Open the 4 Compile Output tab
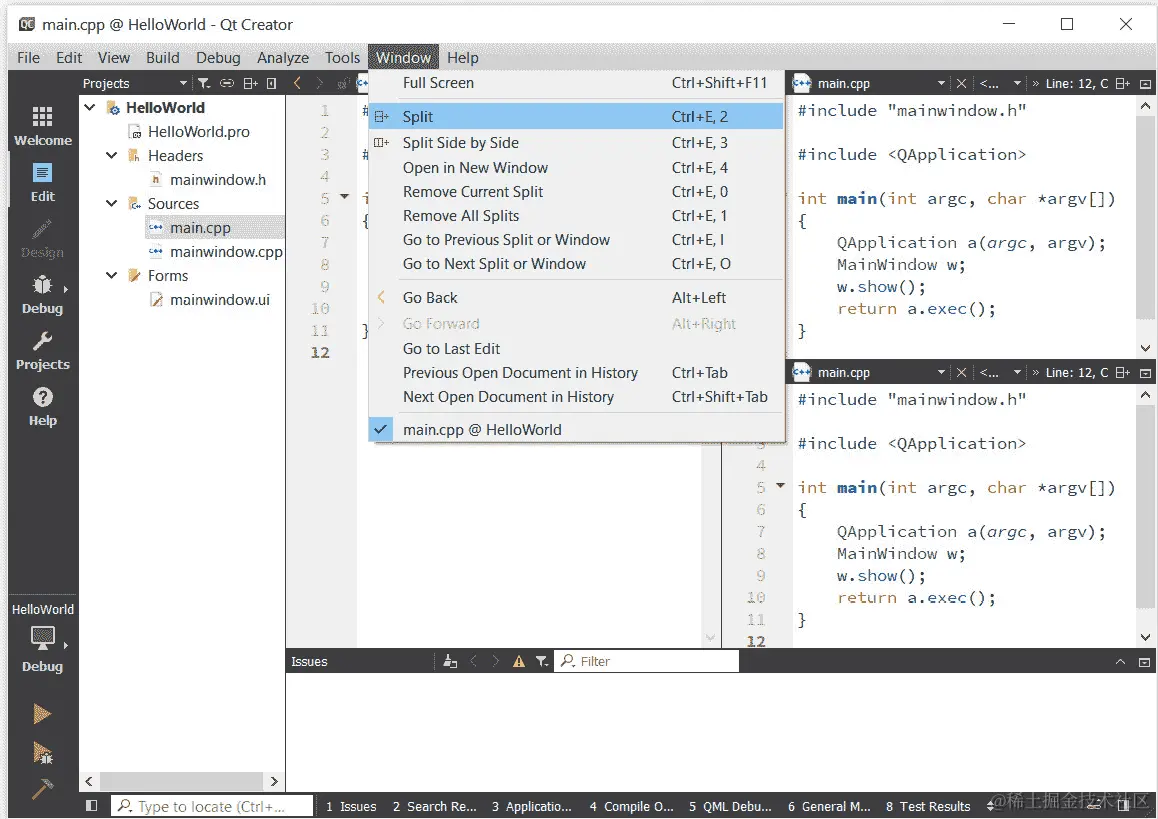 pos(631,806)
